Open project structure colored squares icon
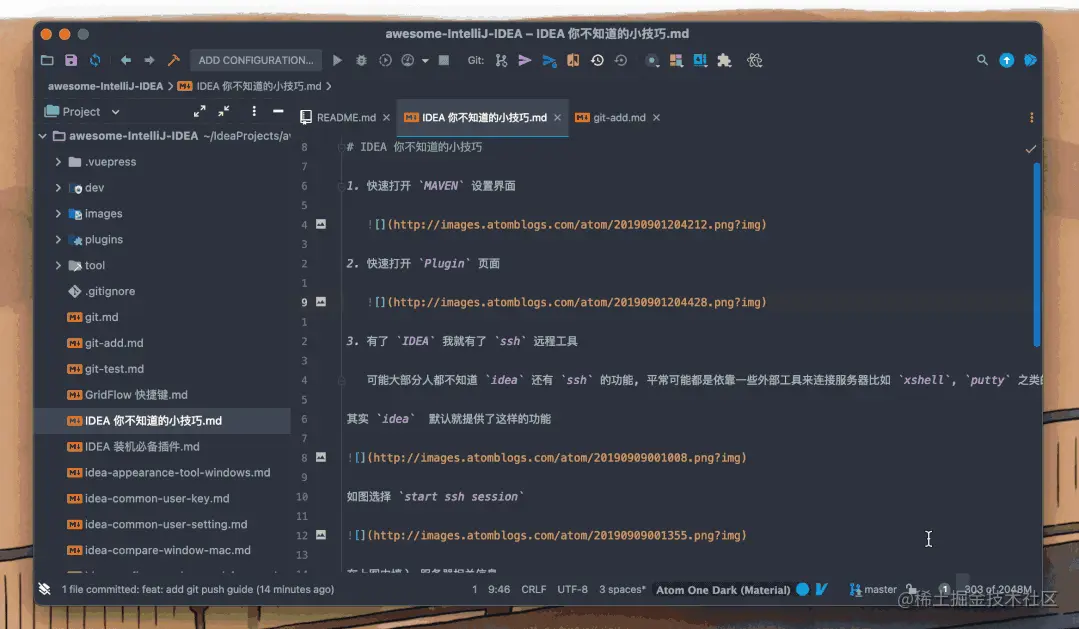 pyautogui.click(x=676, y=61)
